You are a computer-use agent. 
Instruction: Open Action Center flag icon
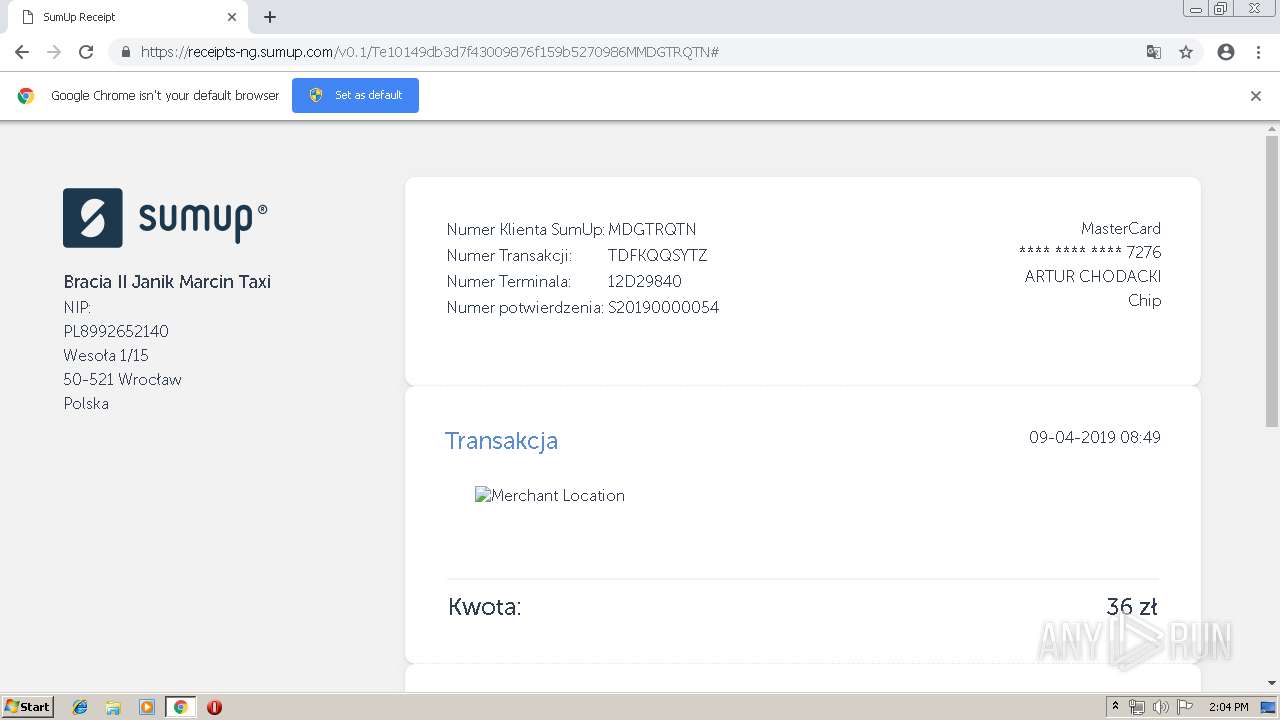coord(1185,707)
